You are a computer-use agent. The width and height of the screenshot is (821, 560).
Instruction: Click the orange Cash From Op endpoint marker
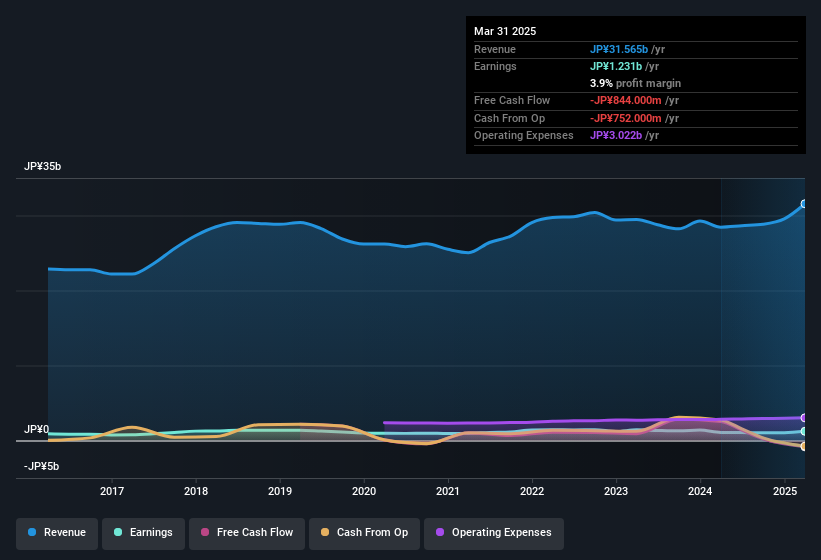tap(803, 446)
